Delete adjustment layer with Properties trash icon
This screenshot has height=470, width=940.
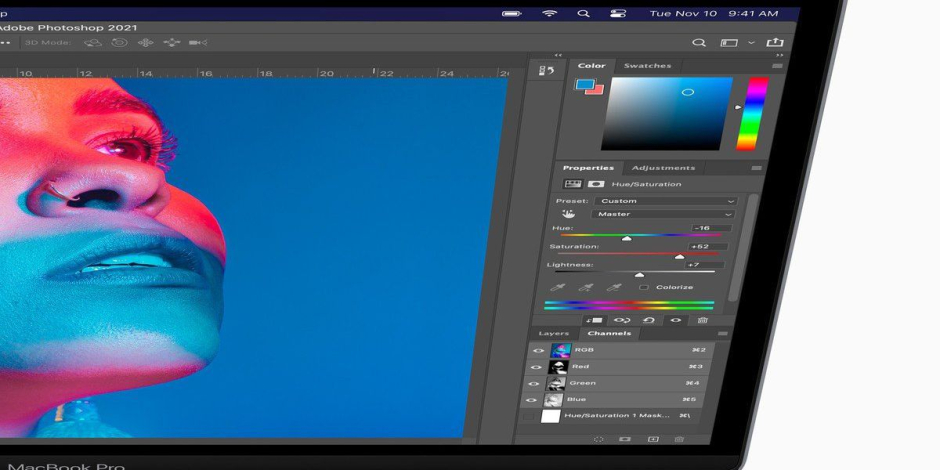tap(703, 320)
